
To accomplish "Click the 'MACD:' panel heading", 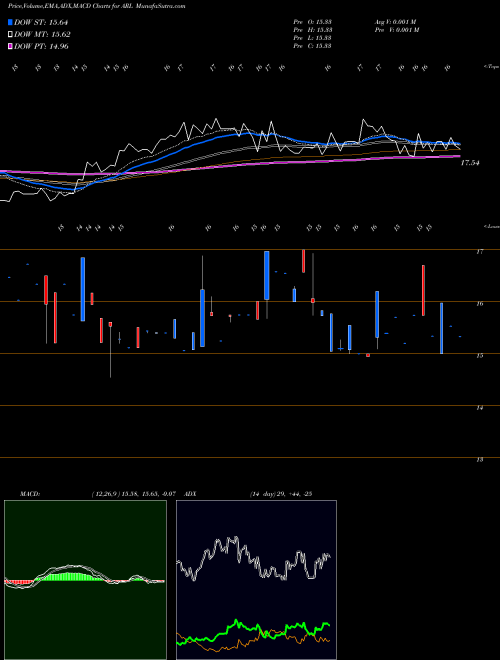I will (x=30, y=494).
